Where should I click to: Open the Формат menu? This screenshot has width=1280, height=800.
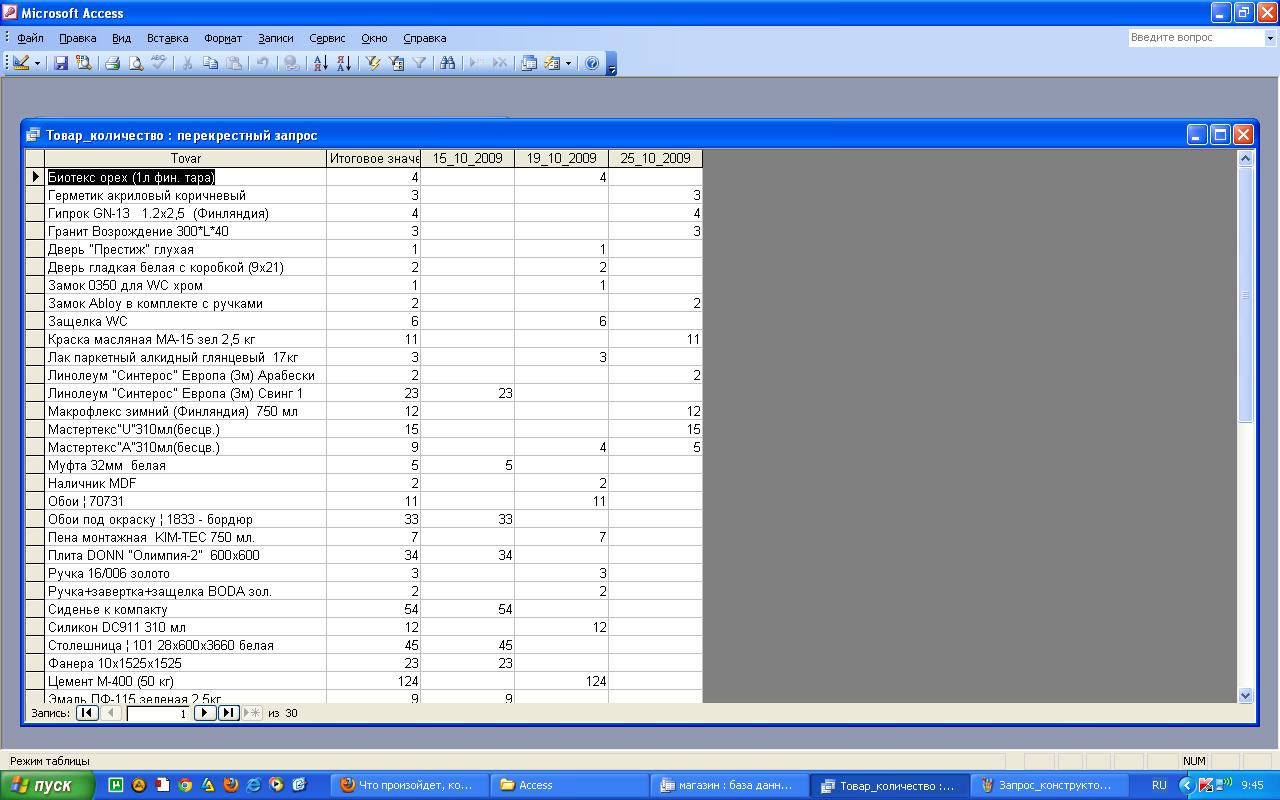click(223, 38)
